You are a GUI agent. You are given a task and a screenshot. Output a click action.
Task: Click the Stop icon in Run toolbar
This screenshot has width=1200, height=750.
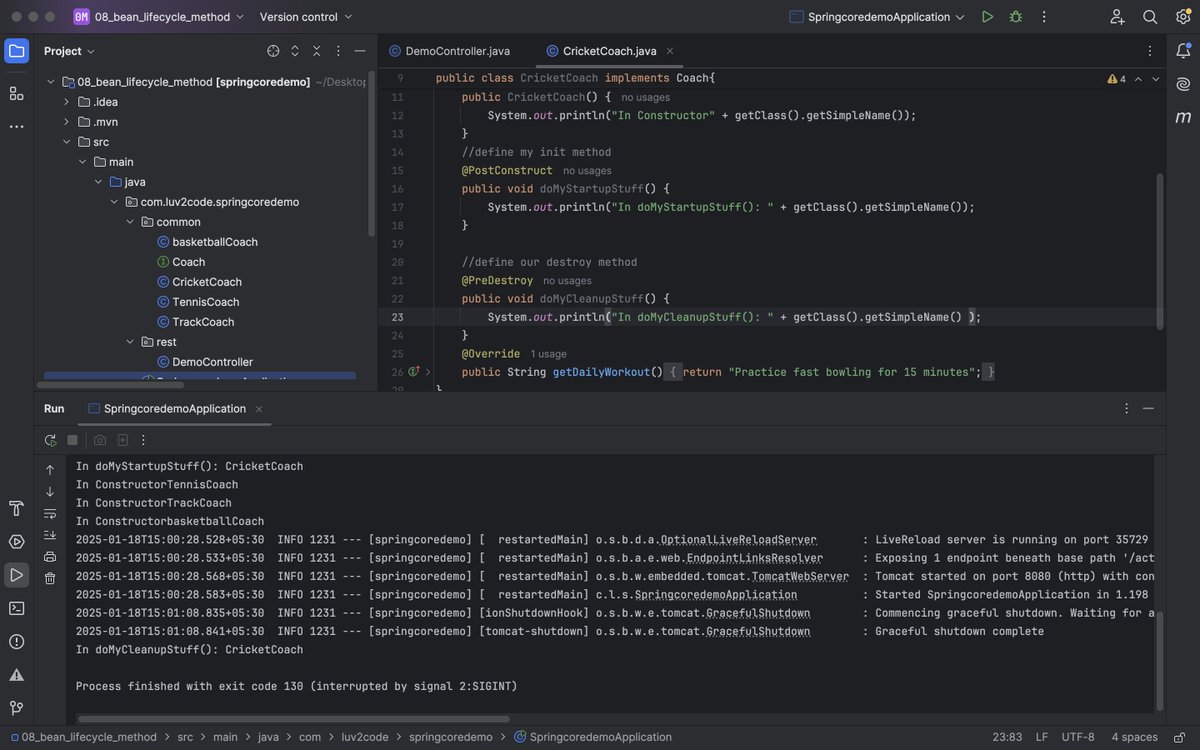(72, 440)
